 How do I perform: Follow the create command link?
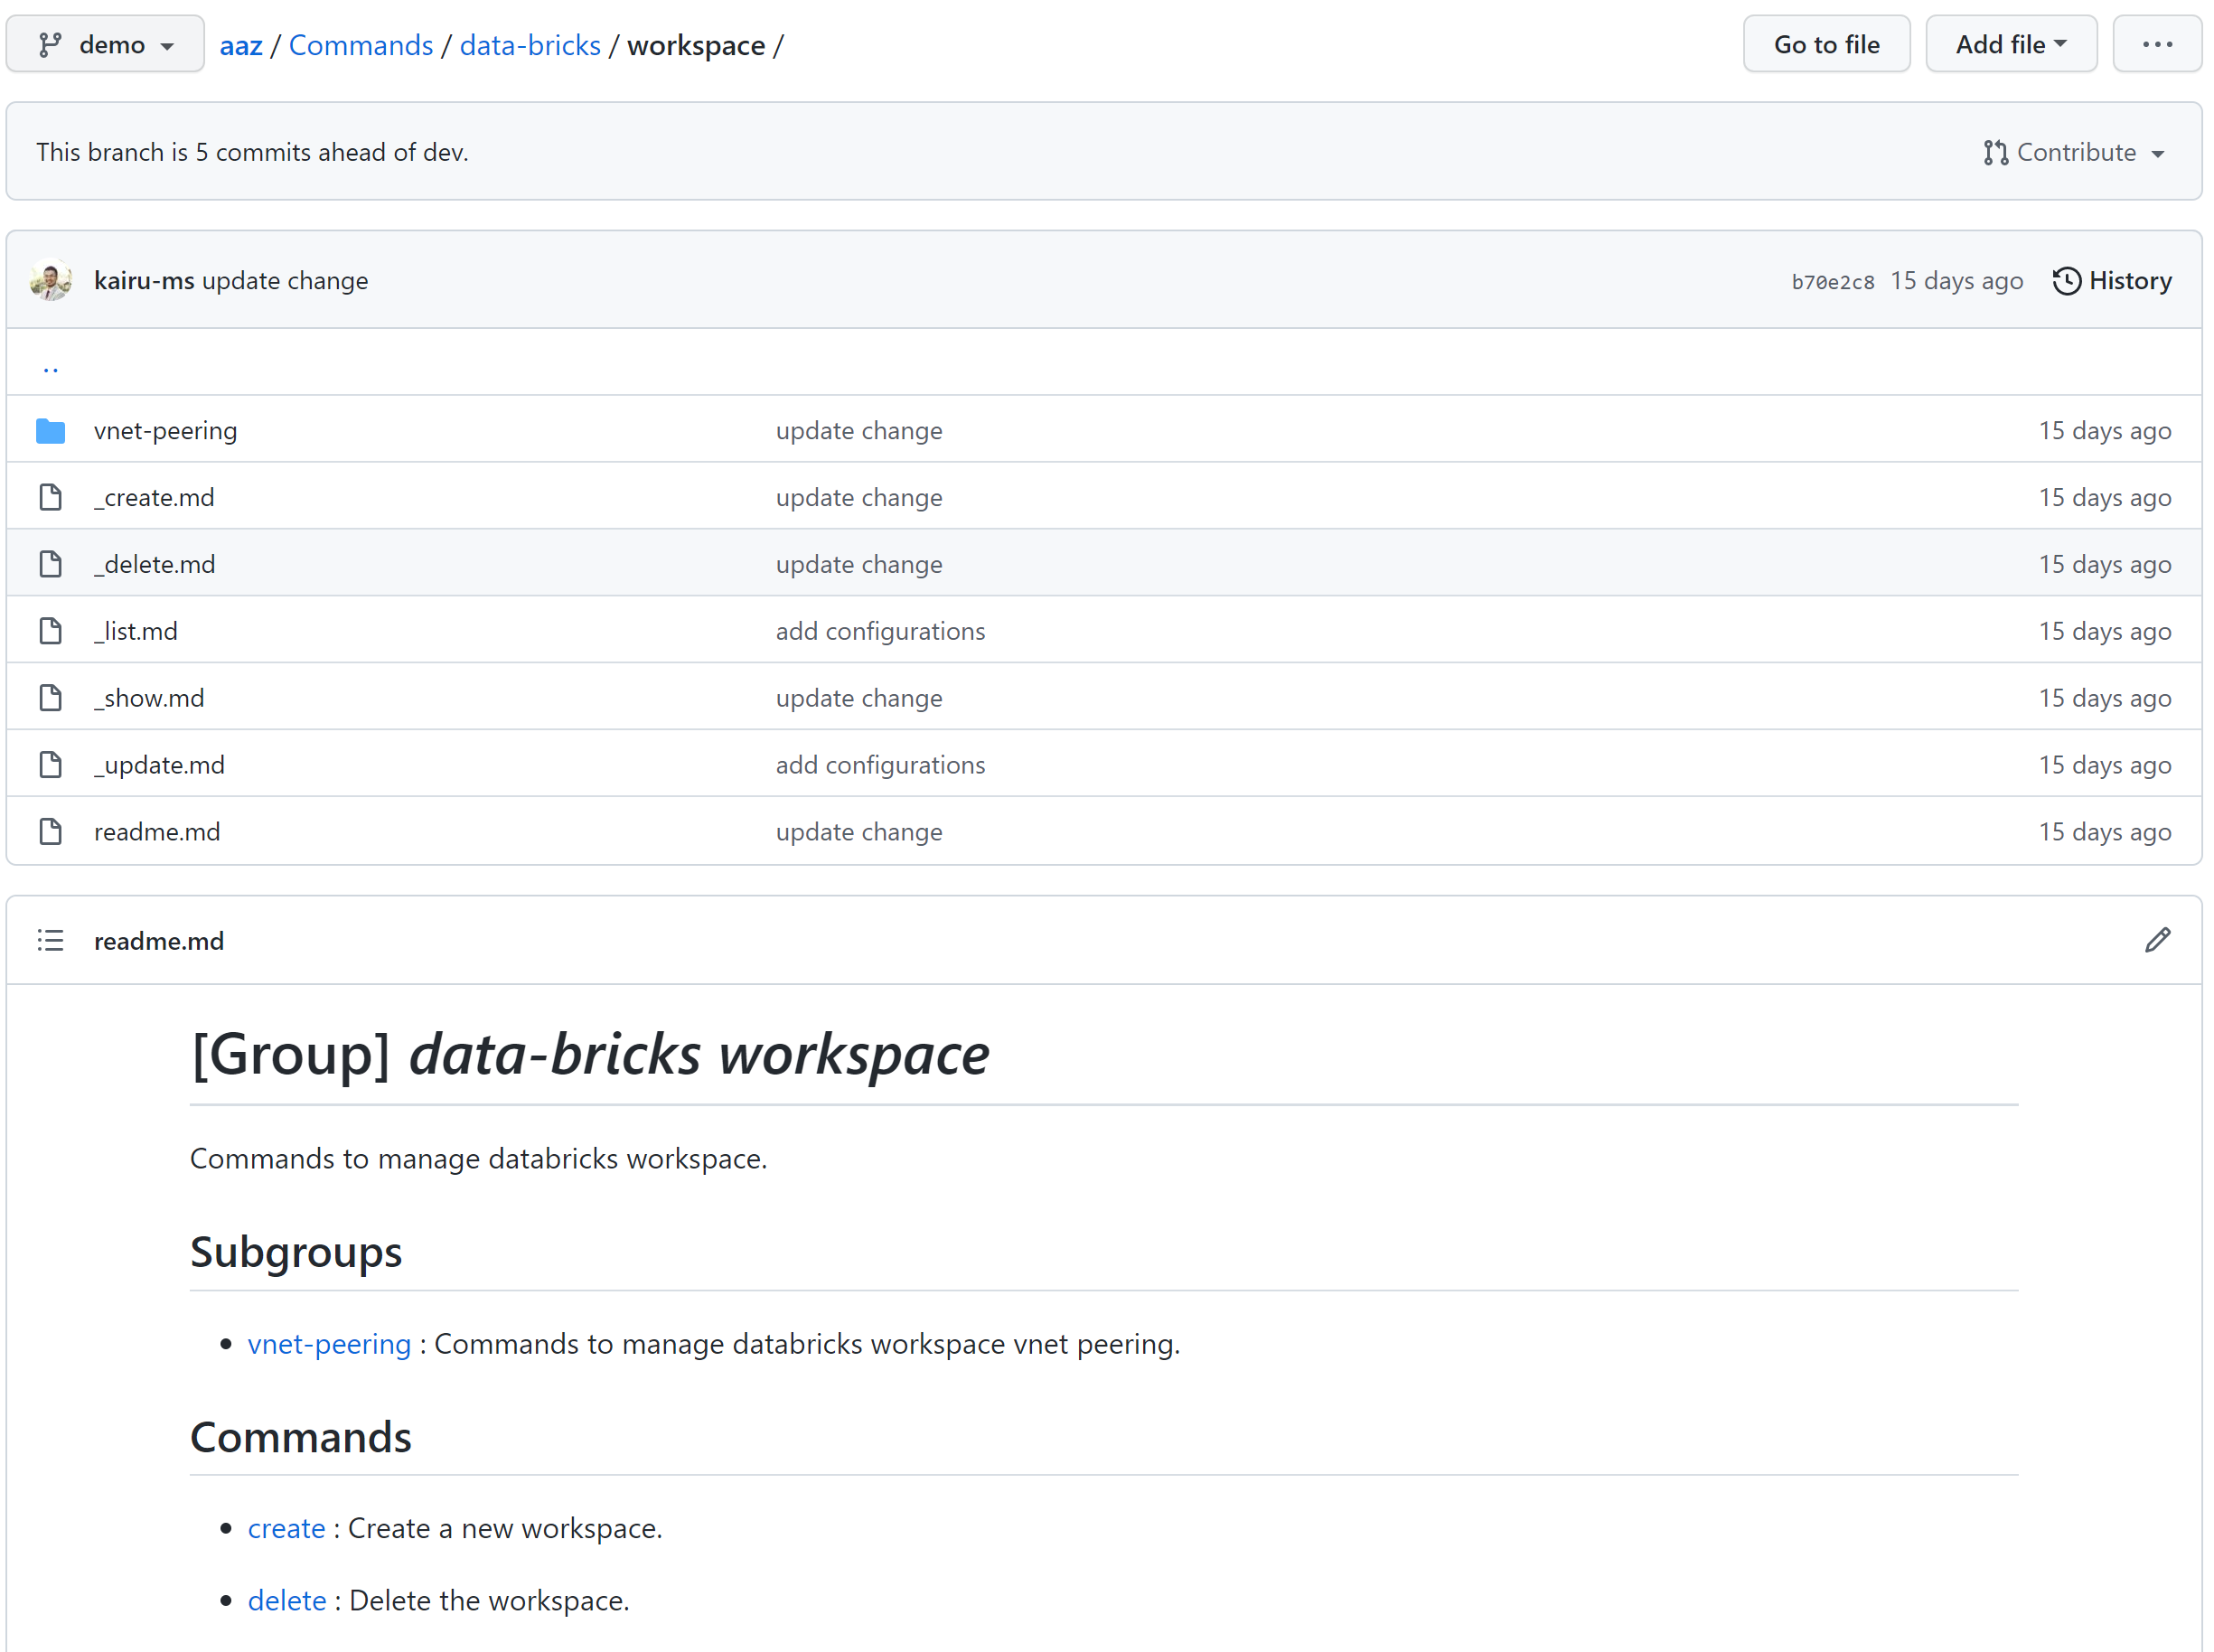(x=286, y=1529)
